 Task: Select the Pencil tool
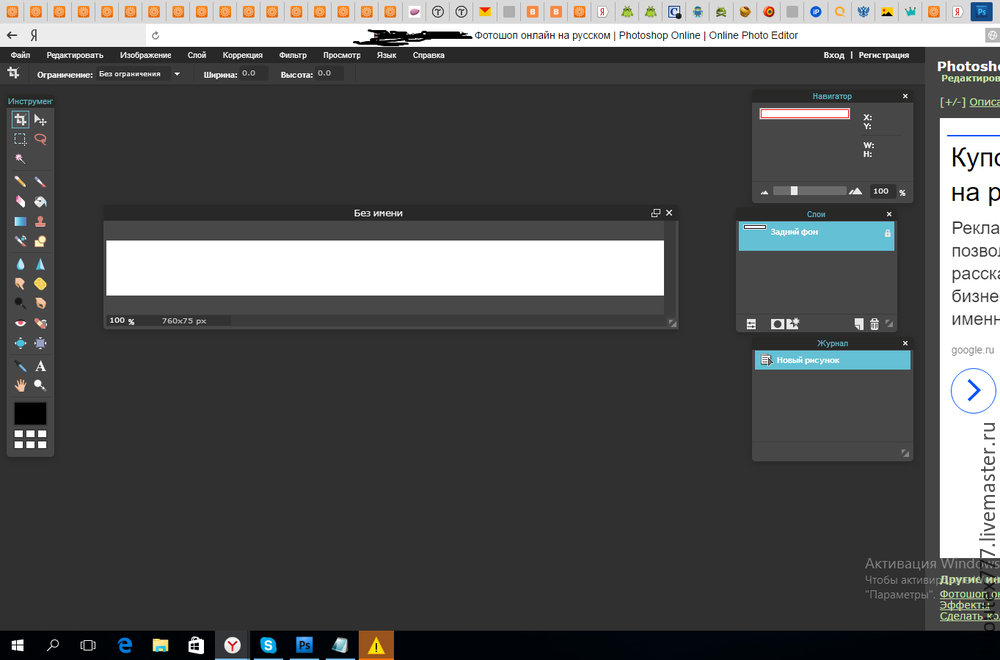20,182
